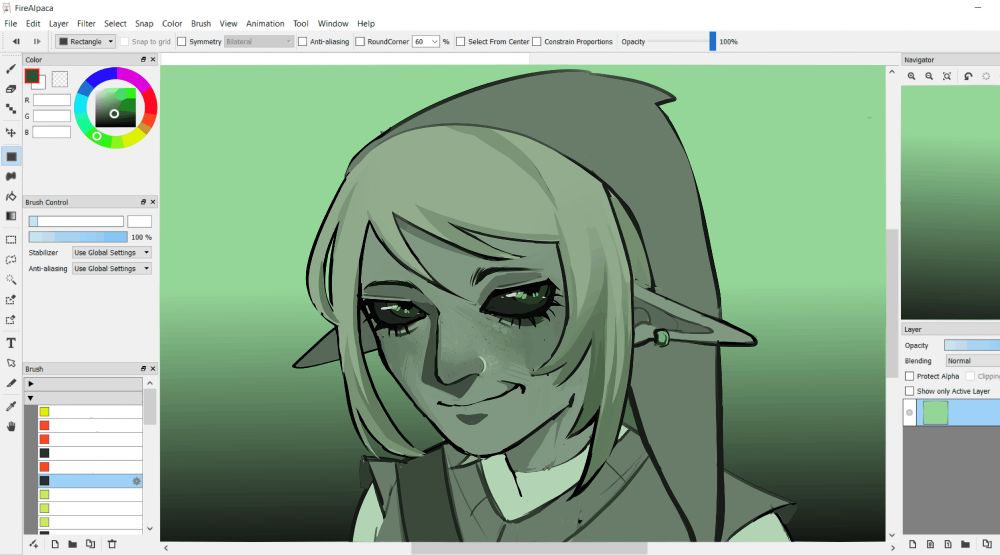Open the Snap menu
1000x555 pixels.
pos(144,24)
